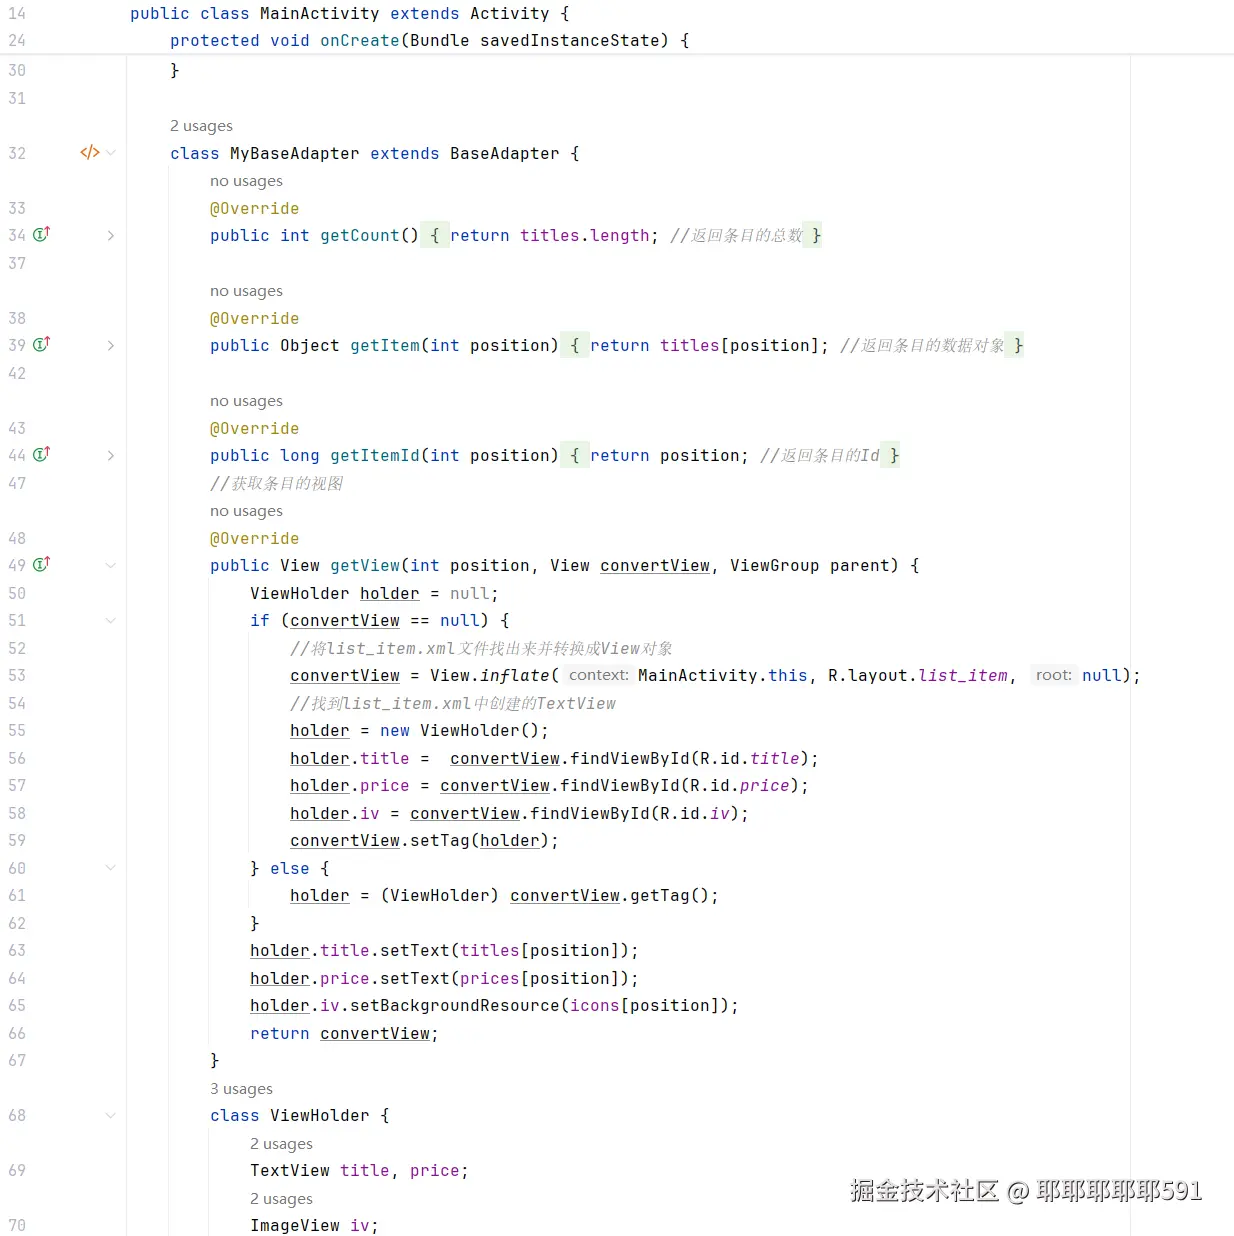Click line number 53 in the gutter
The height and width of the screenshot is (1236, 1234).
click(17, 676)
